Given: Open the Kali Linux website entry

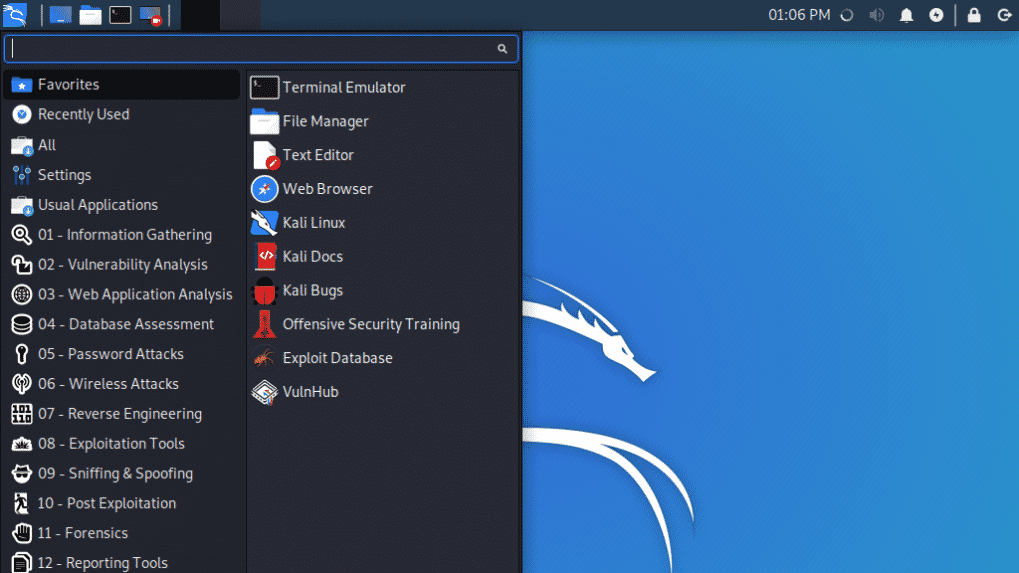Looking at the screenshot, I should 383,223.
